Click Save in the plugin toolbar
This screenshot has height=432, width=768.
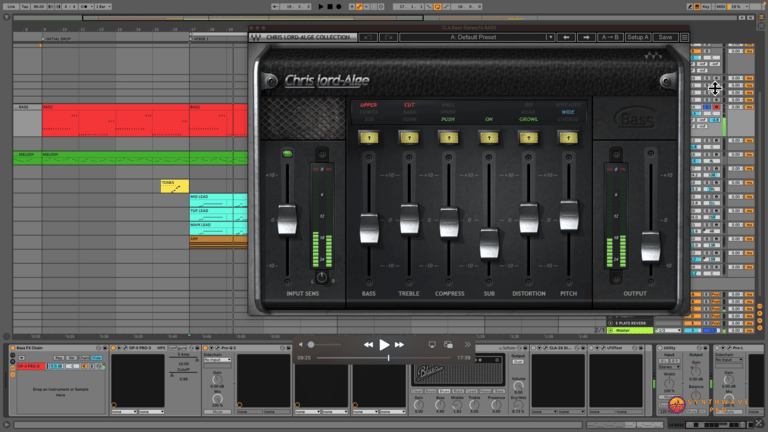tap(665, 37)
